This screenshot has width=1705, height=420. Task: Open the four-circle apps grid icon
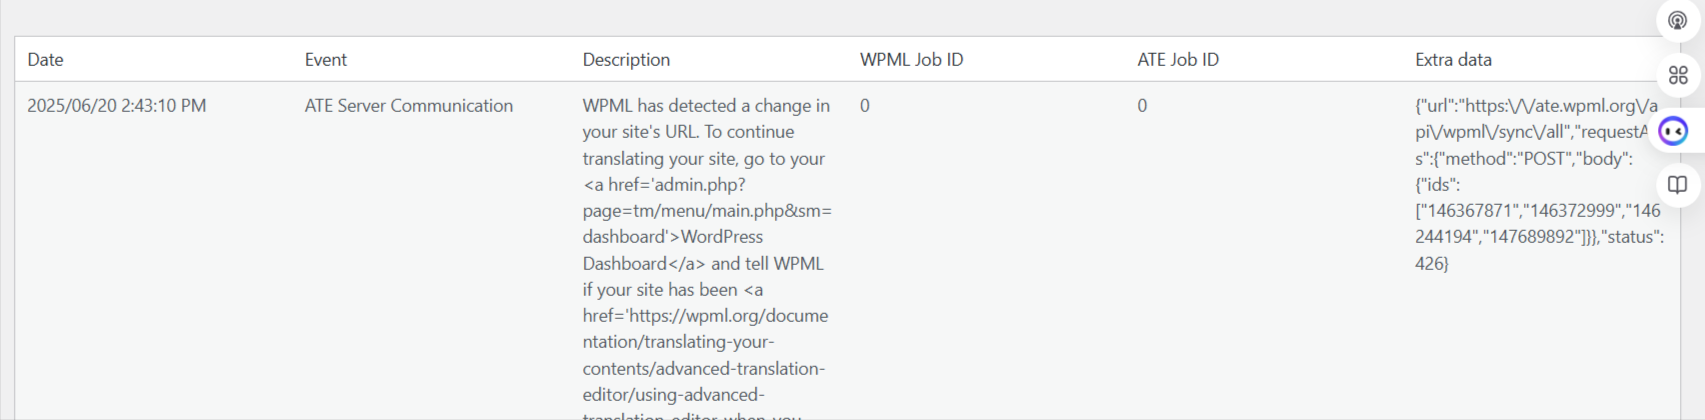pos(1678,75)
